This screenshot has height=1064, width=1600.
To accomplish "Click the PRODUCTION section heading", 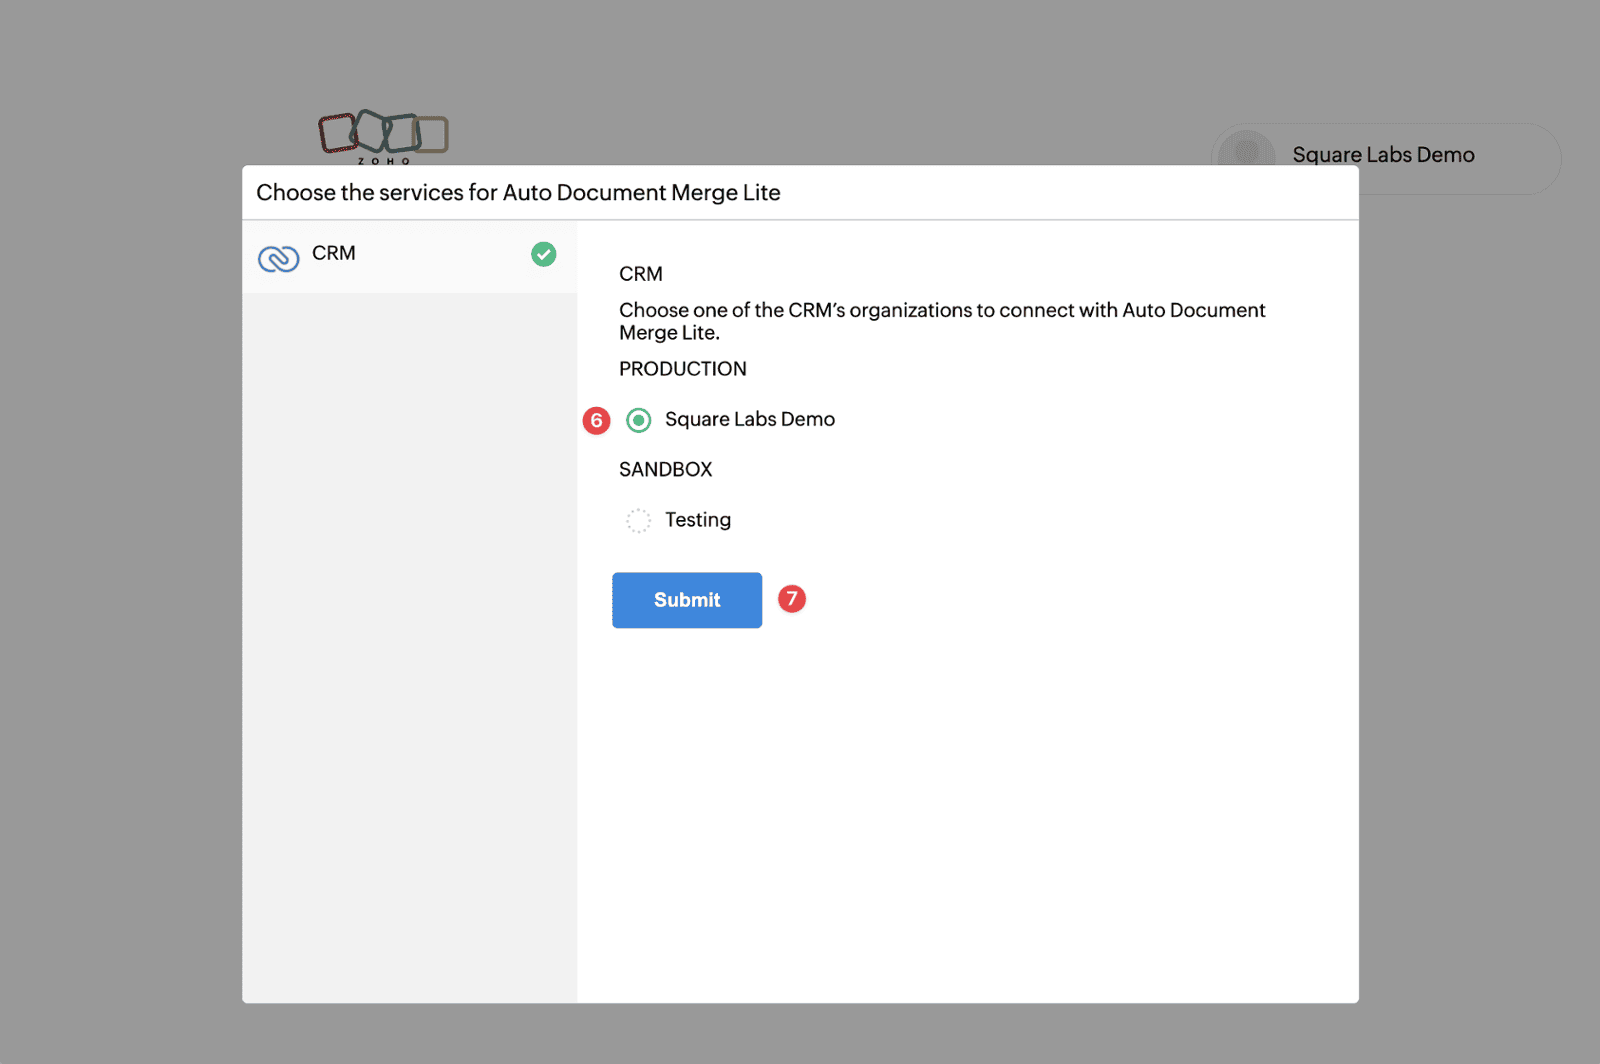I will pyautogui.click(x=683, y=369).
